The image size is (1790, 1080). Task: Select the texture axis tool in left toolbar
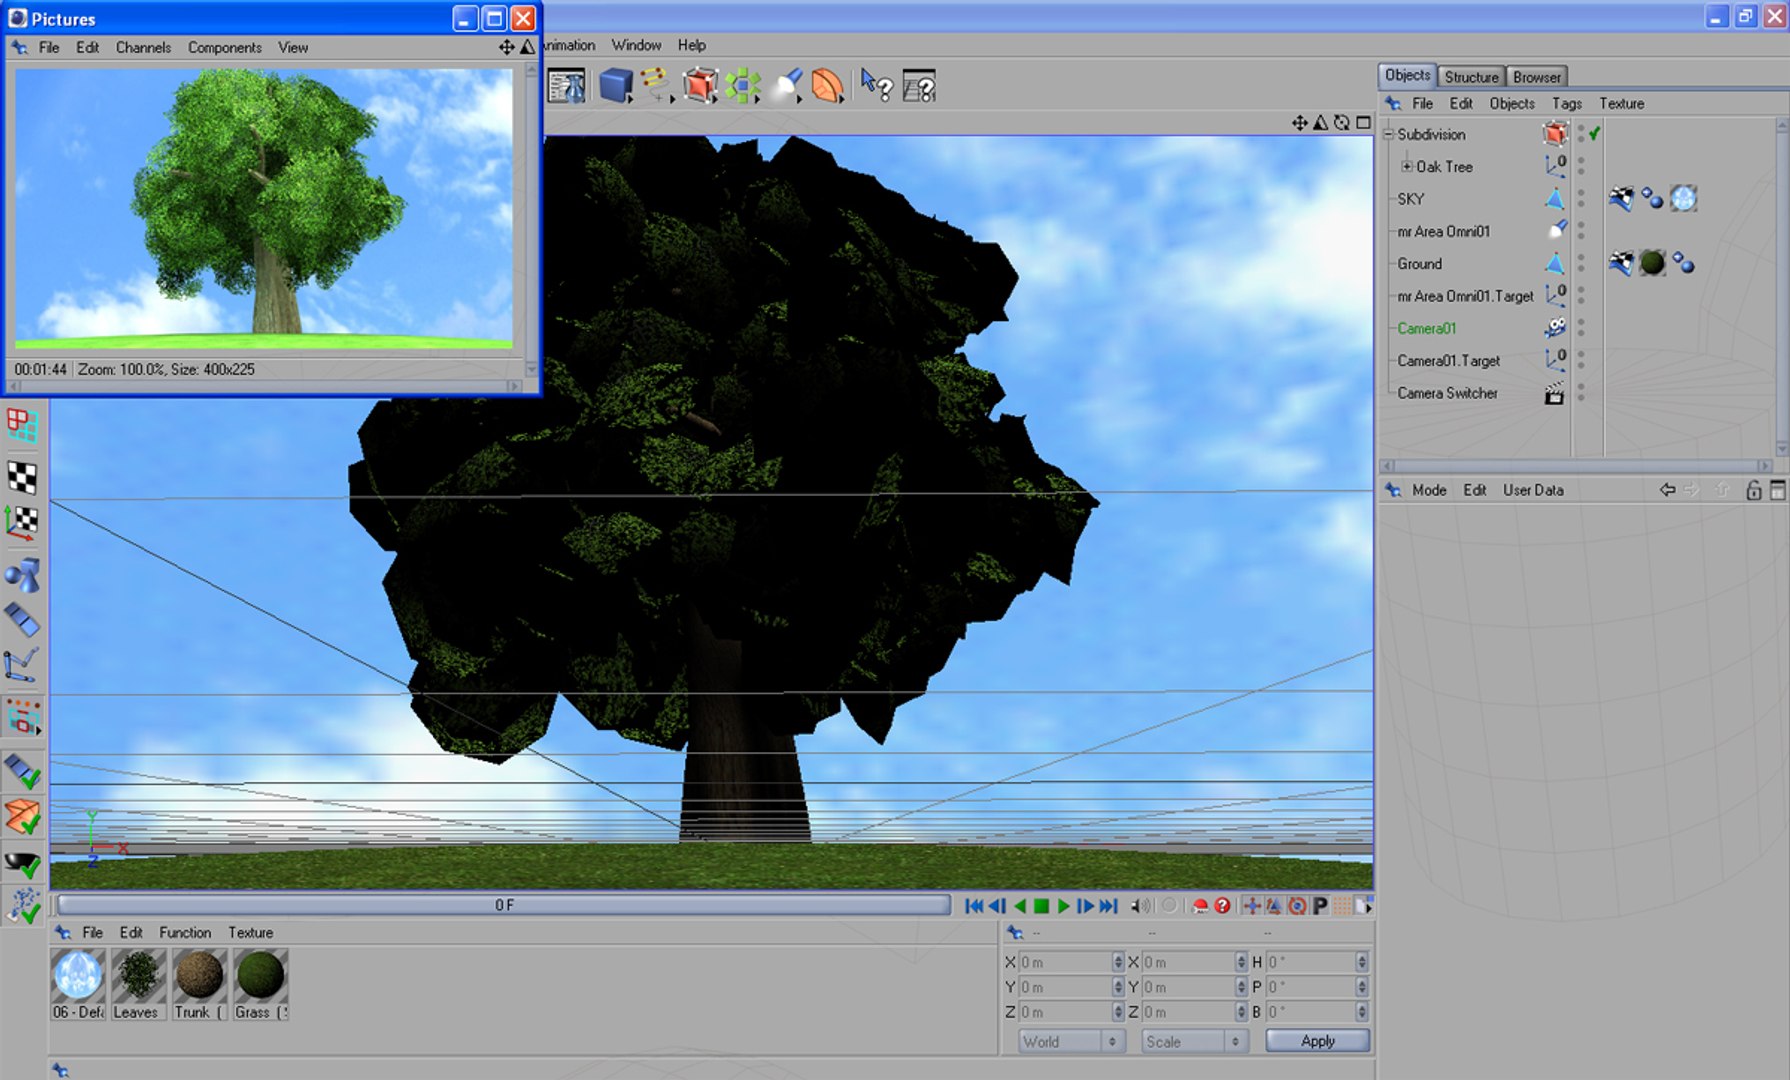[x=22, y=523]
